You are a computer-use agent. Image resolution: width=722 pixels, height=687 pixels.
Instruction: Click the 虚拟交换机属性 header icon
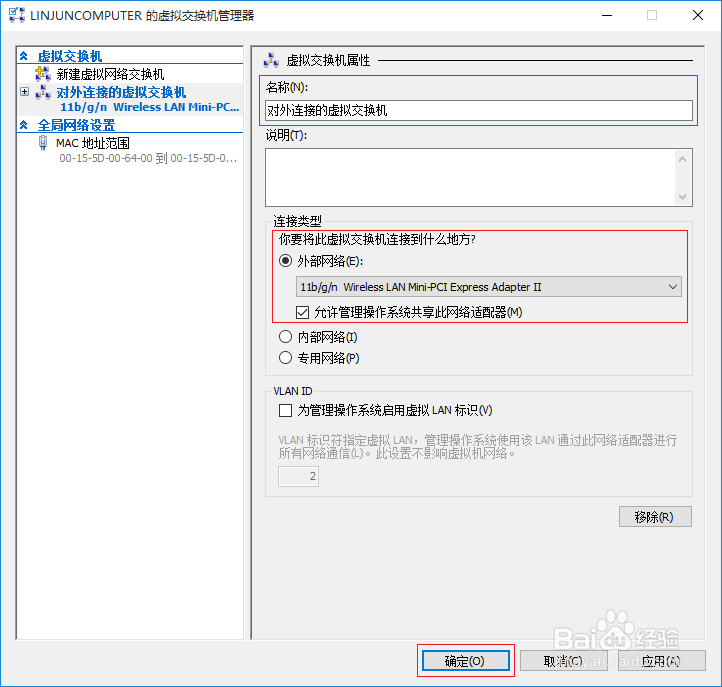[271, 60]
